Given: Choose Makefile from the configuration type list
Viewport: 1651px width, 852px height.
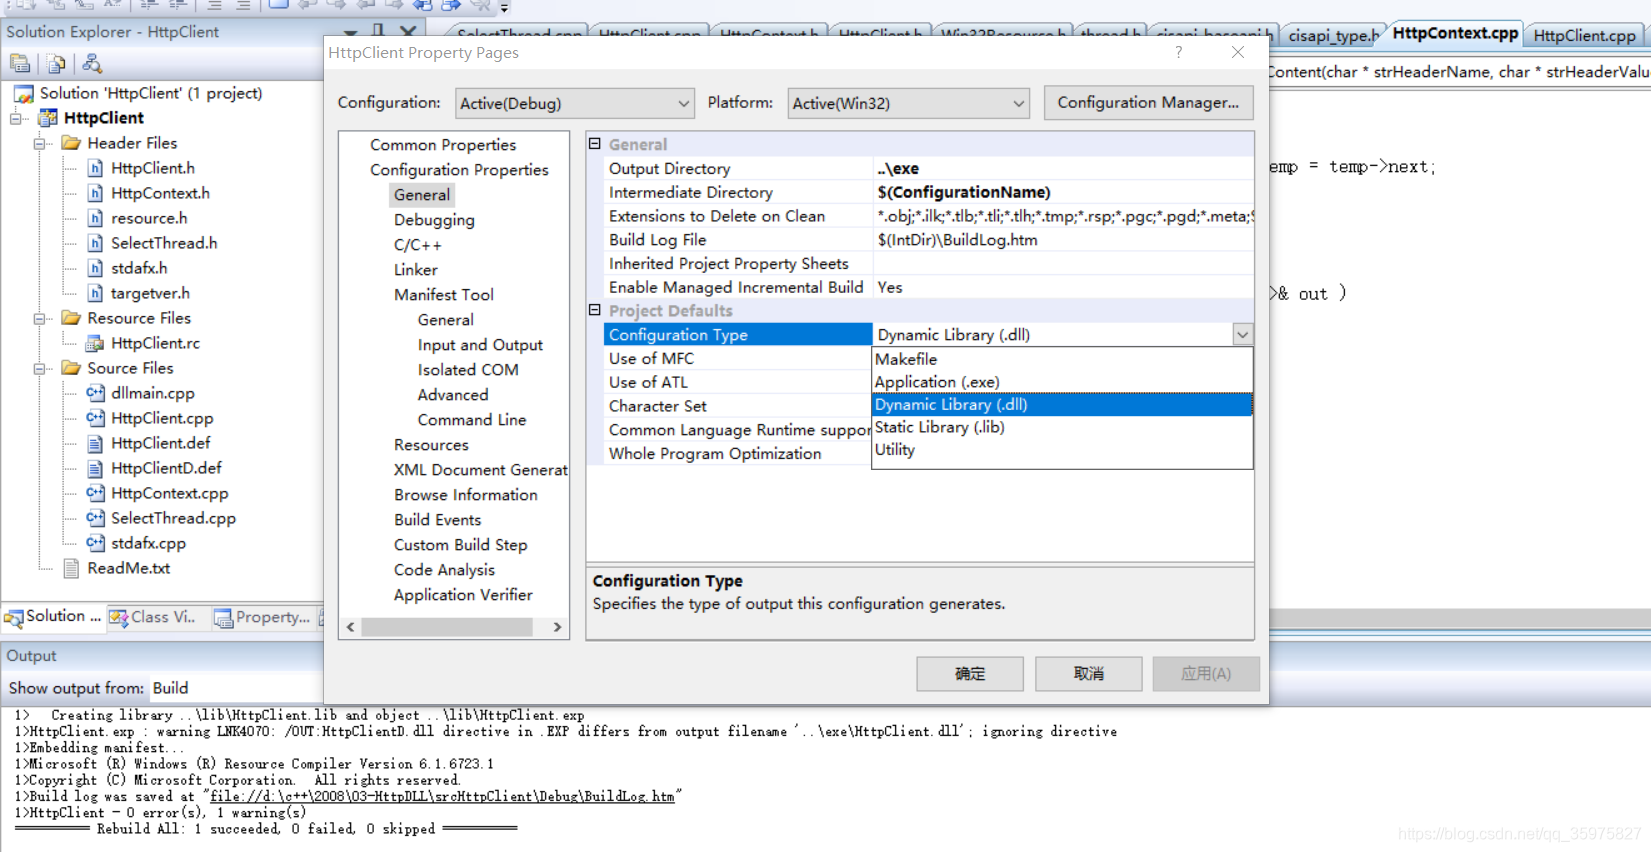Looking at the screenshot, I should tap(1062, 359).
